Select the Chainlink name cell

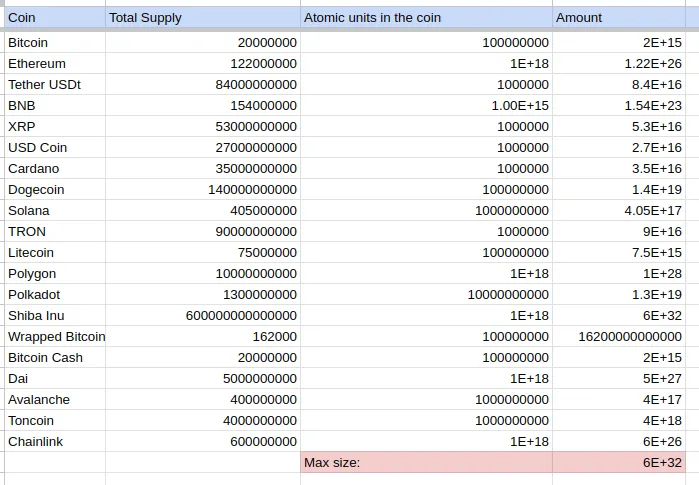point(52,442)
